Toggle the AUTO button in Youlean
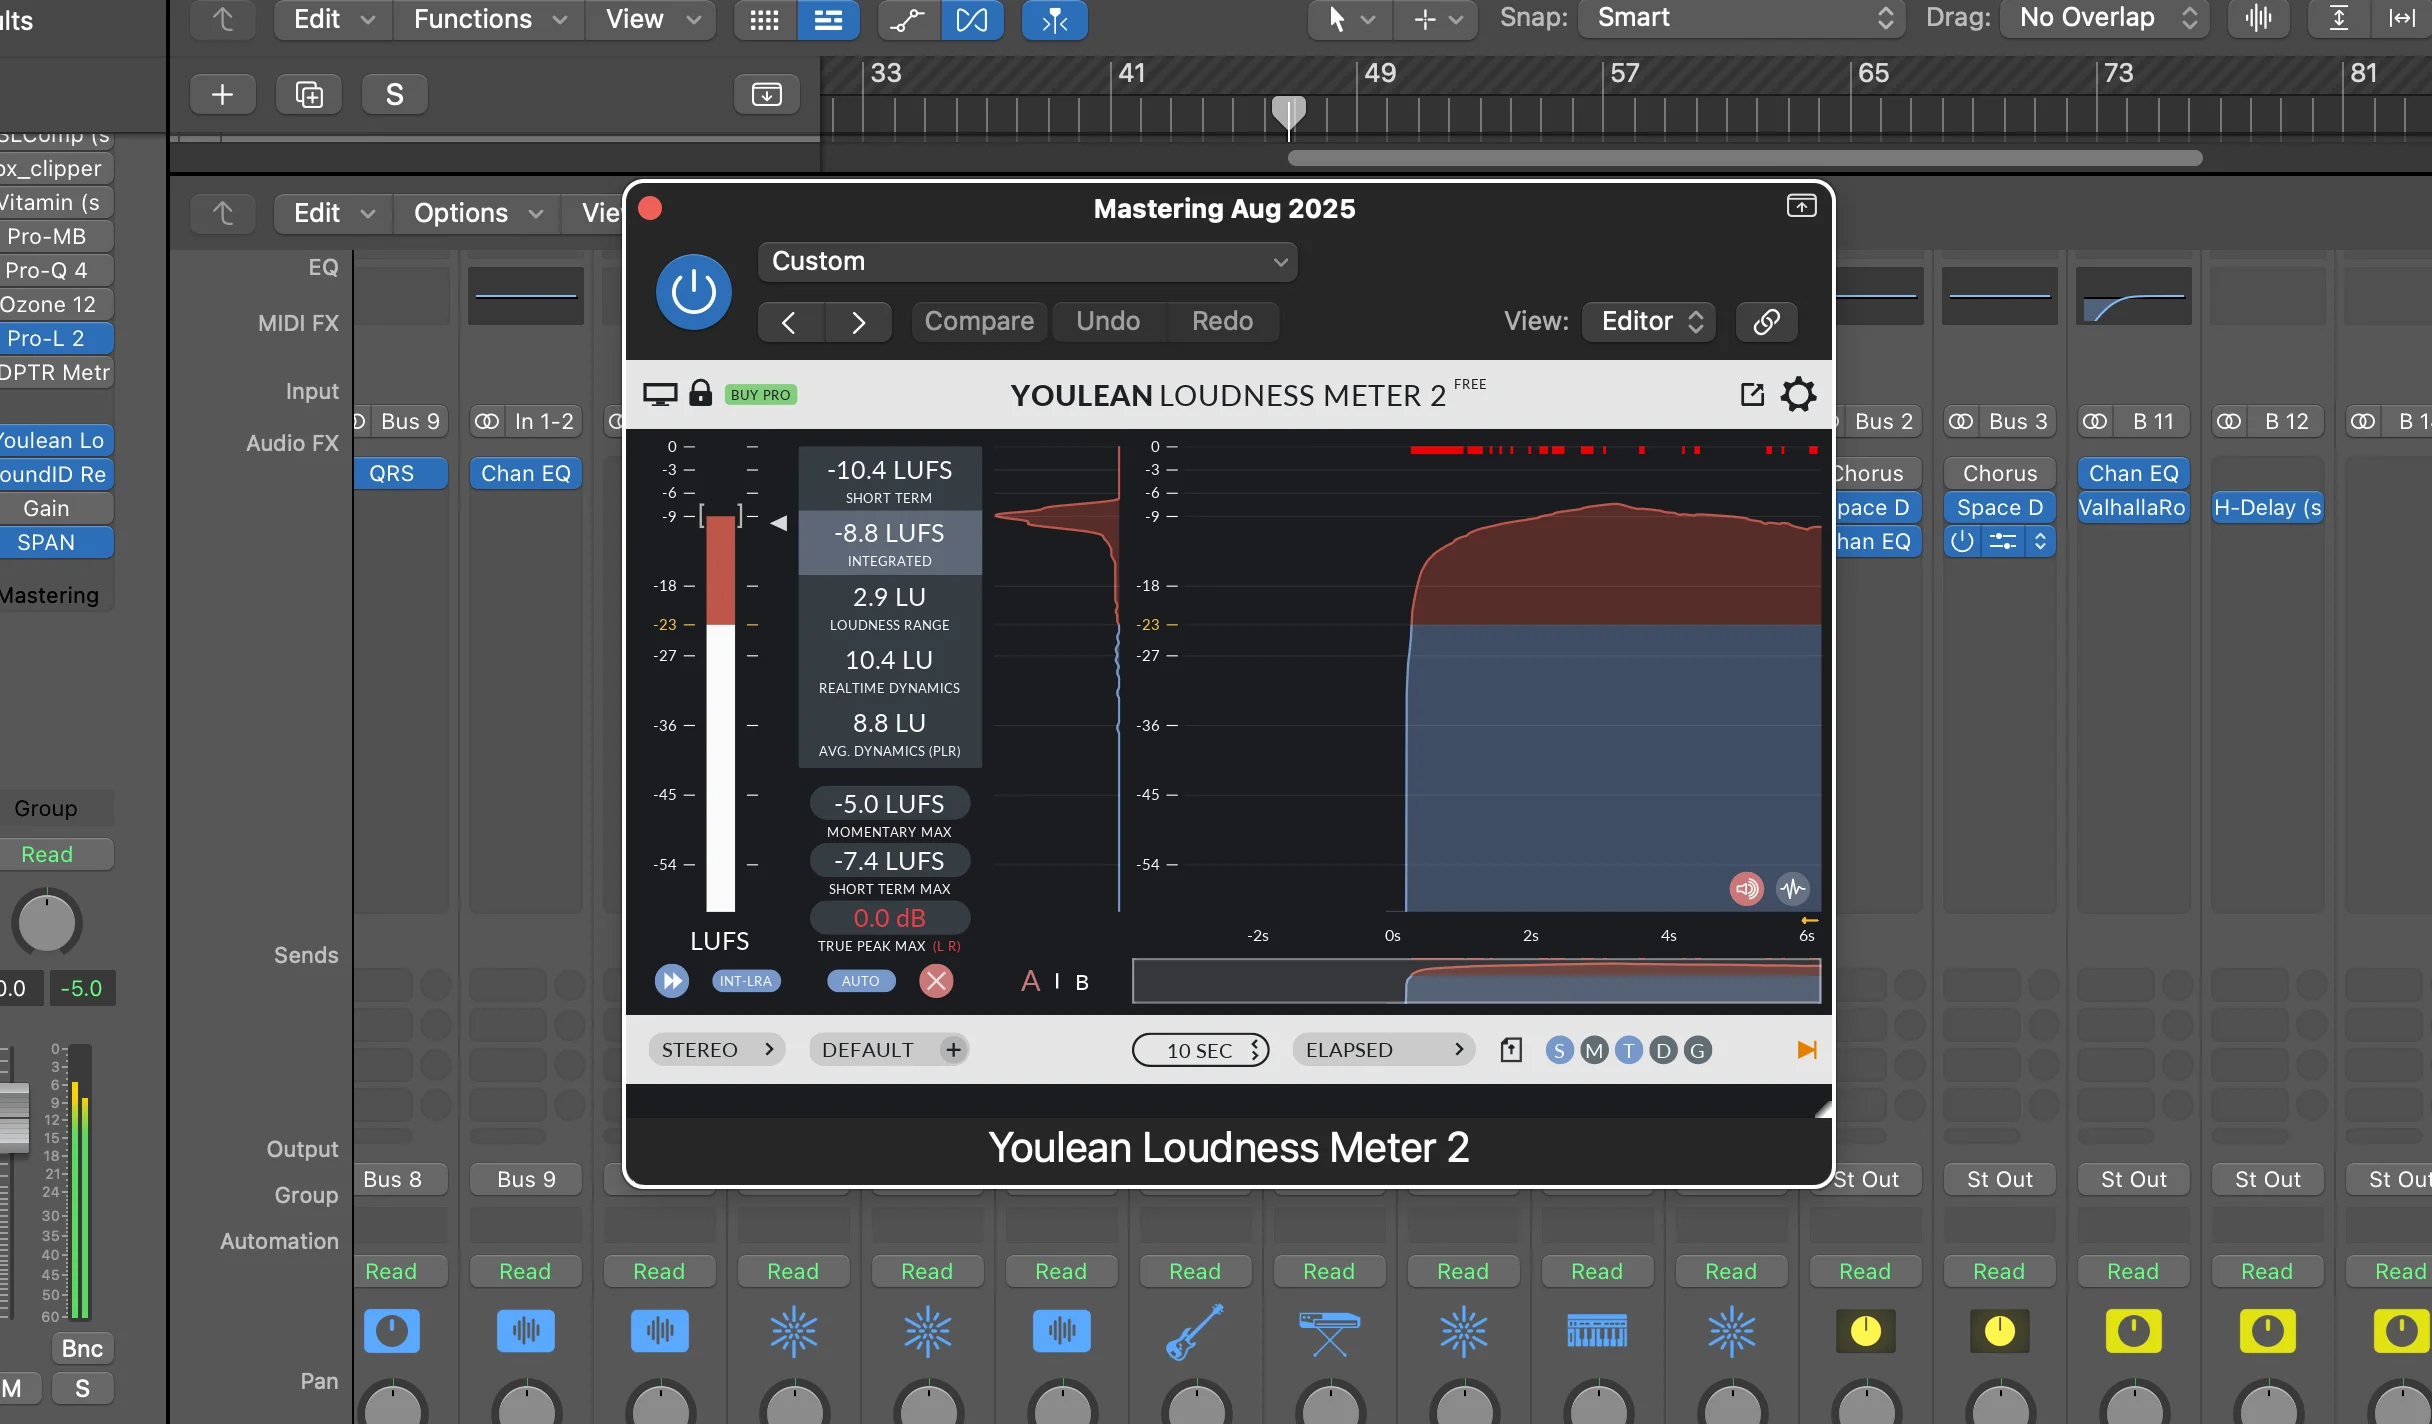Viewport: 2432px width, 1424px height. click(x=859, y=980)
